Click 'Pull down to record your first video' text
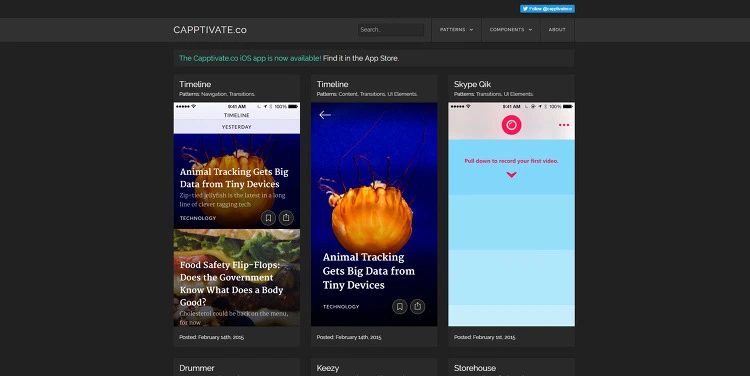750x376 pixels. point(511,161)
